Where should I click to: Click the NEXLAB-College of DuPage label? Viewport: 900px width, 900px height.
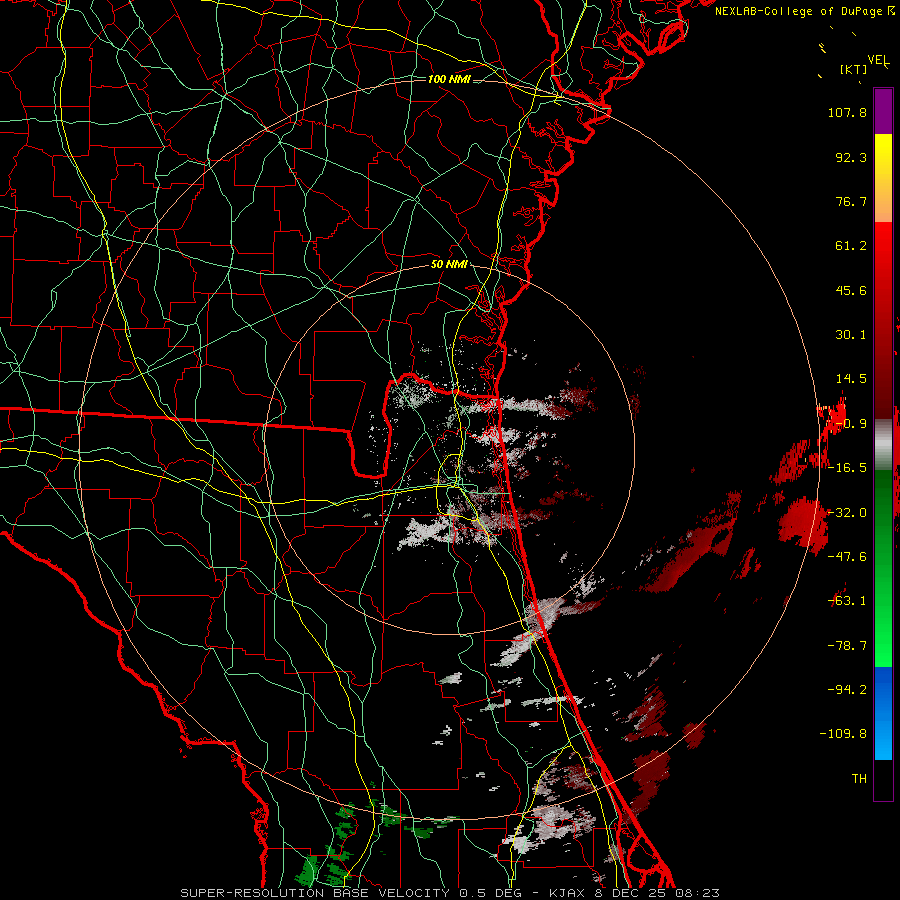click(798, 11)
